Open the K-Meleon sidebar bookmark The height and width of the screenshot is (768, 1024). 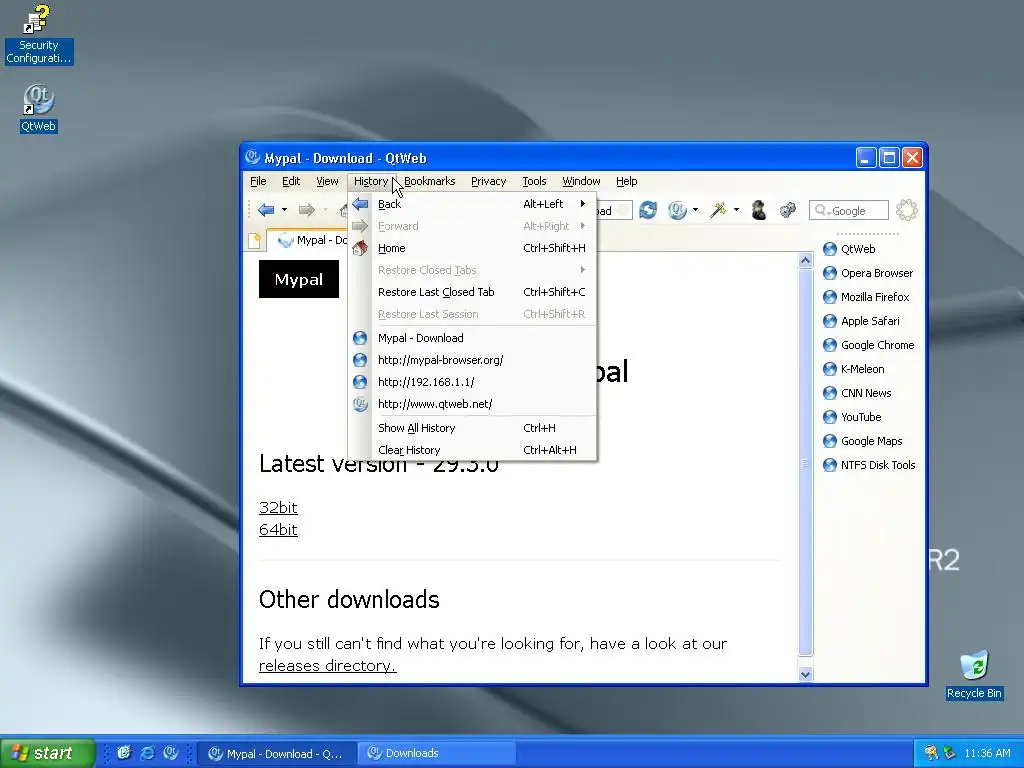tap(854, 369)
